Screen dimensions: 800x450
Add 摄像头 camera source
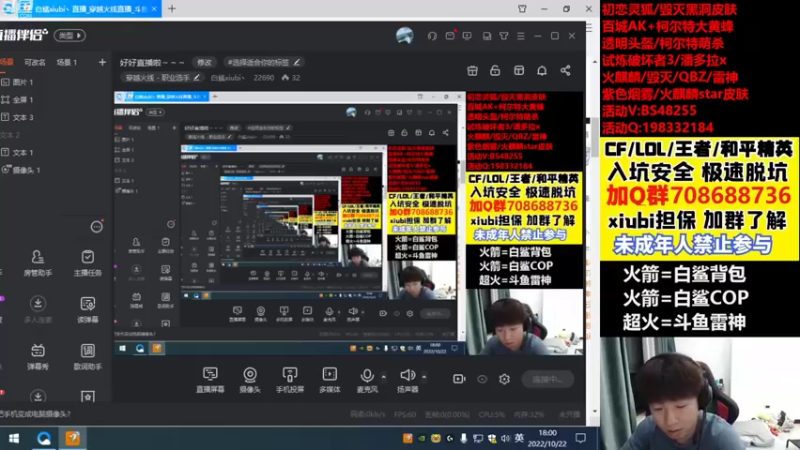250,380
